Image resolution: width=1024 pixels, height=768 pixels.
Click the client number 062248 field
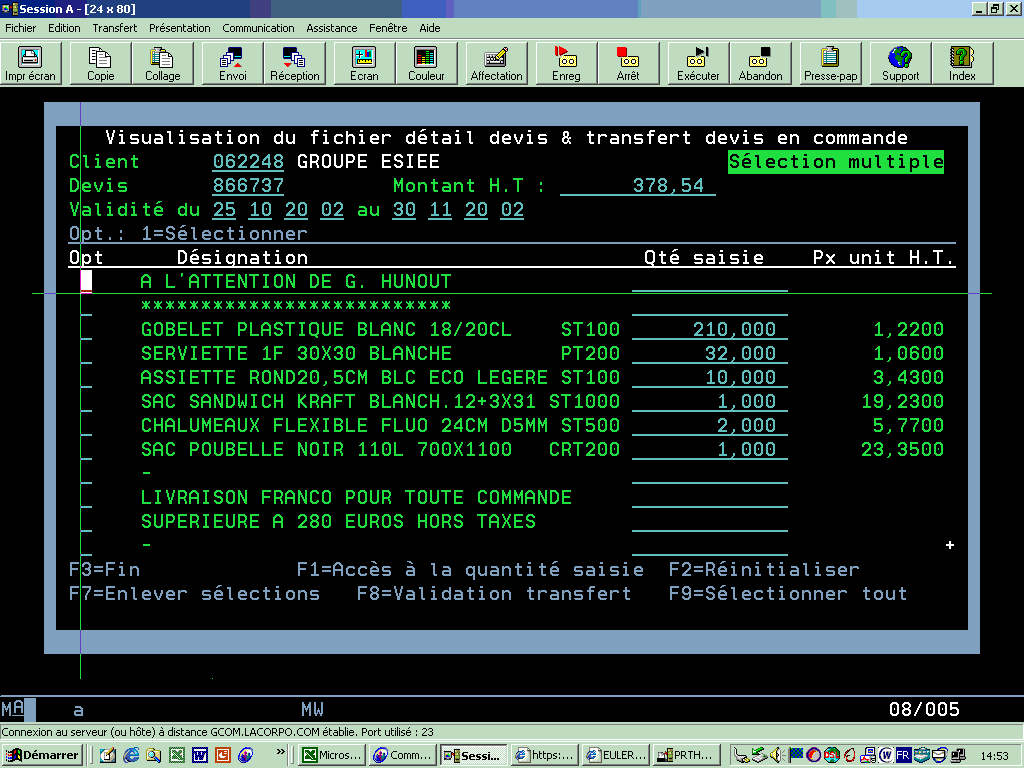(x=248, y=162)
